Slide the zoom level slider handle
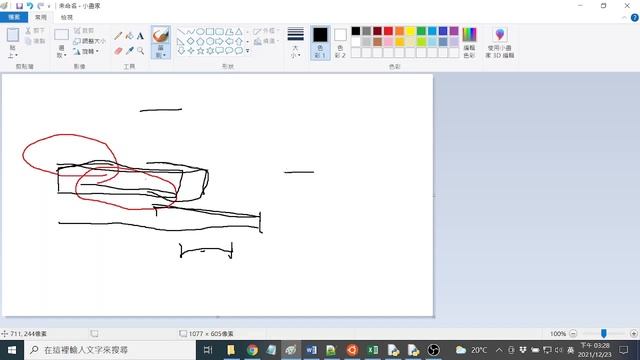The width and height of the screenshot is (640, 360). pyautogui.click(x=604, y=333)
